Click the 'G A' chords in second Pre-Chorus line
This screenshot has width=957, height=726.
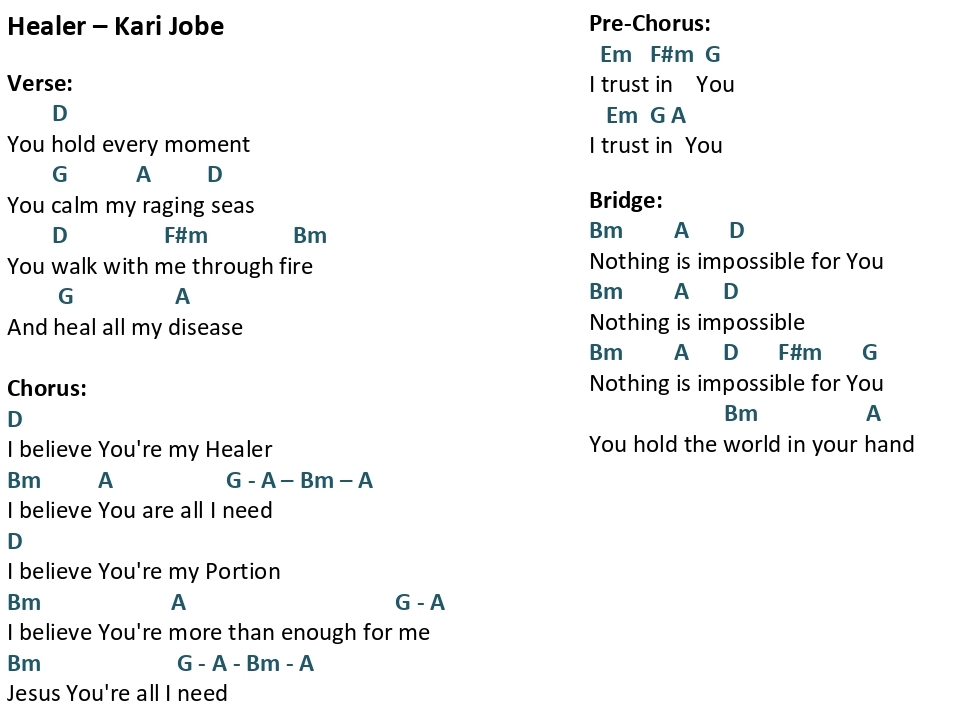[x=668, y=115]
